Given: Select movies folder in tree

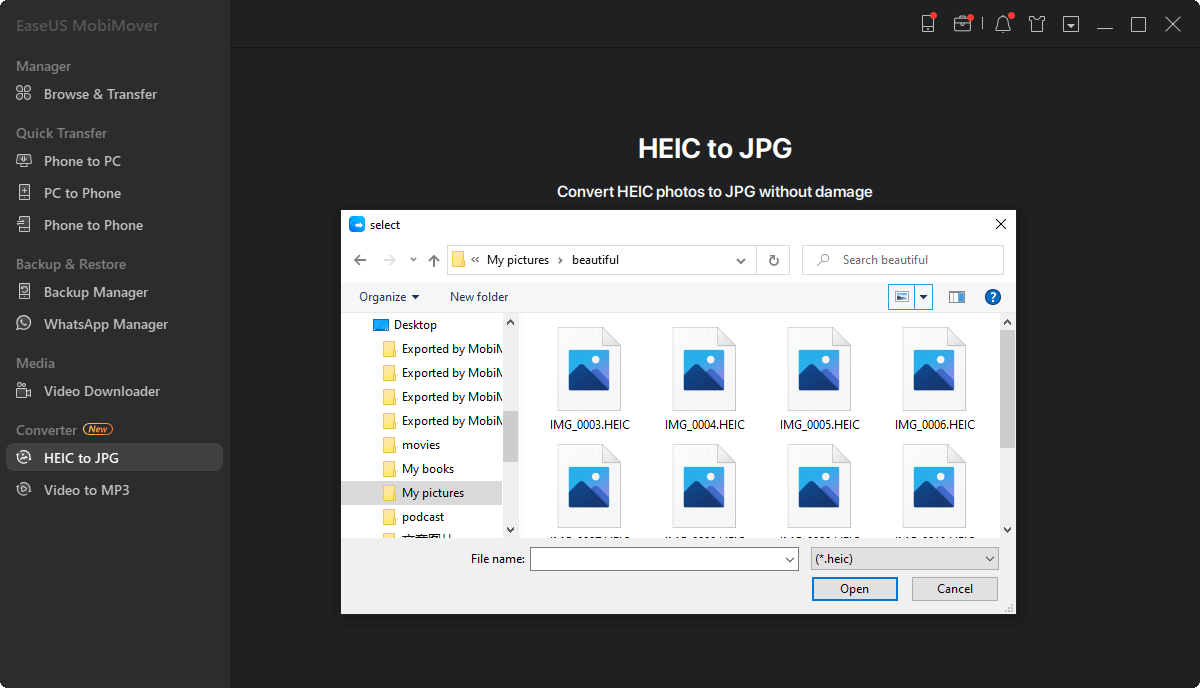Looking at the screenshot, I should click(421, 445).
